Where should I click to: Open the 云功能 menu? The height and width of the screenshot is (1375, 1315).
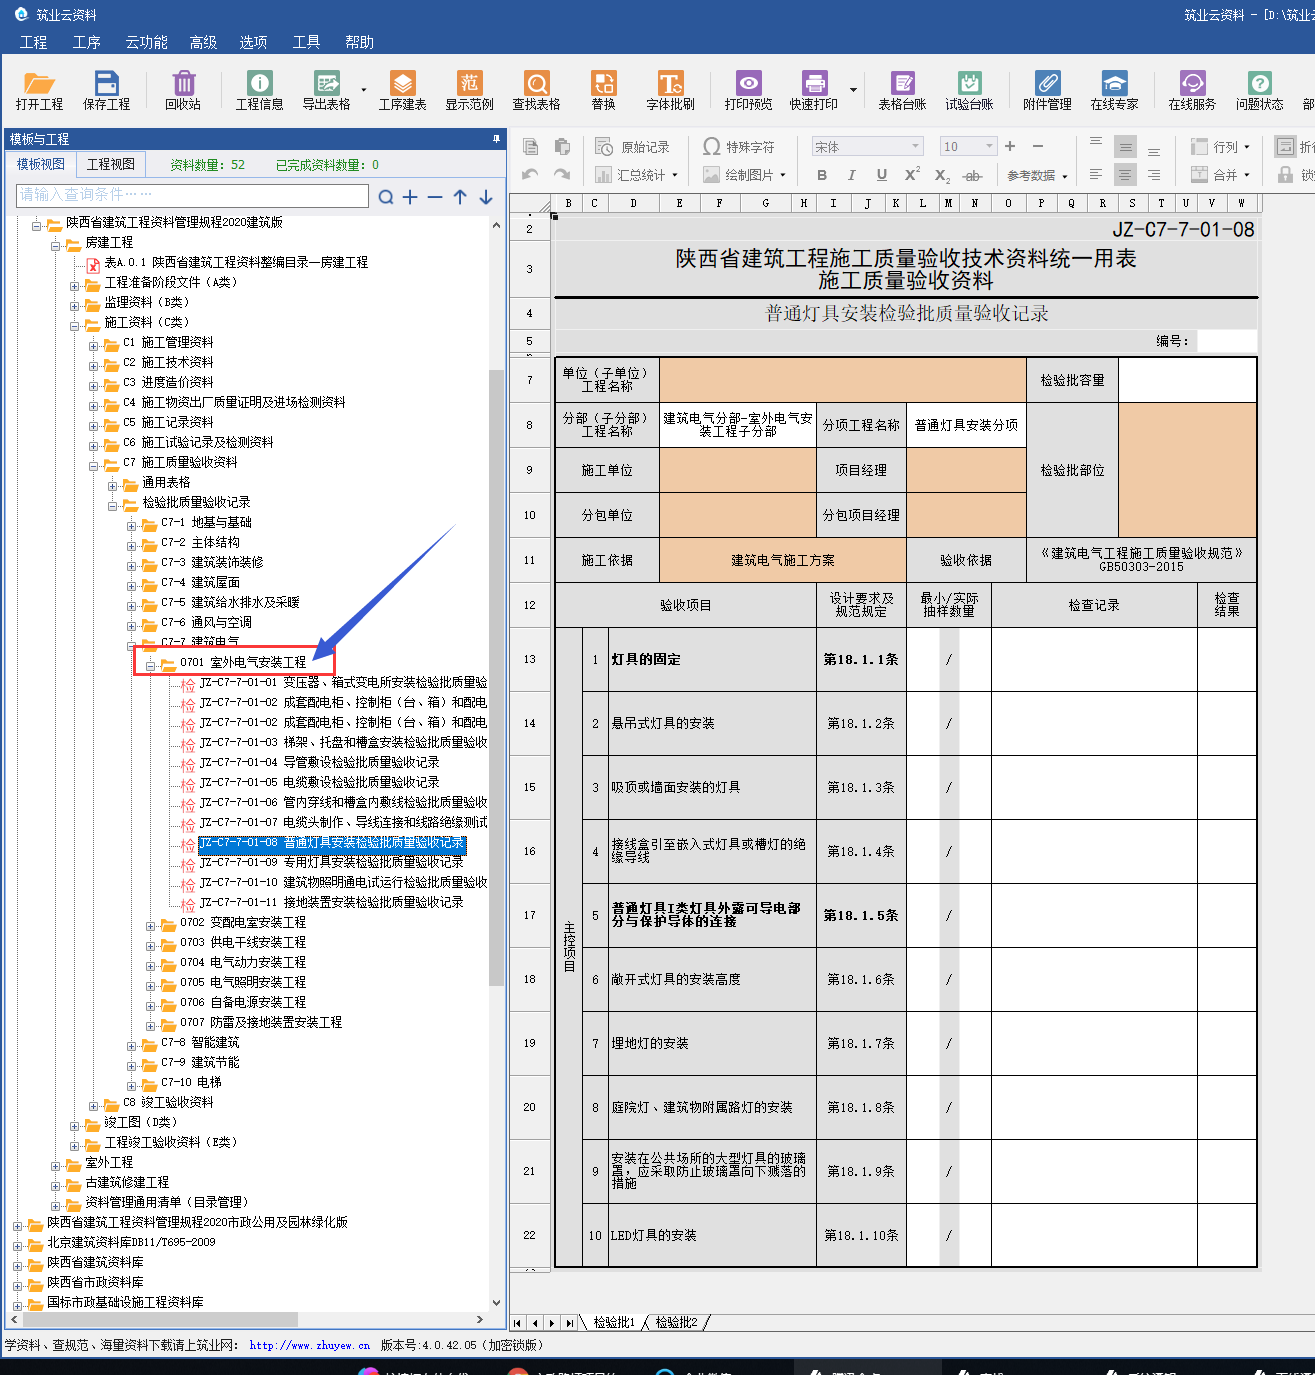click(x=146, y=42)
